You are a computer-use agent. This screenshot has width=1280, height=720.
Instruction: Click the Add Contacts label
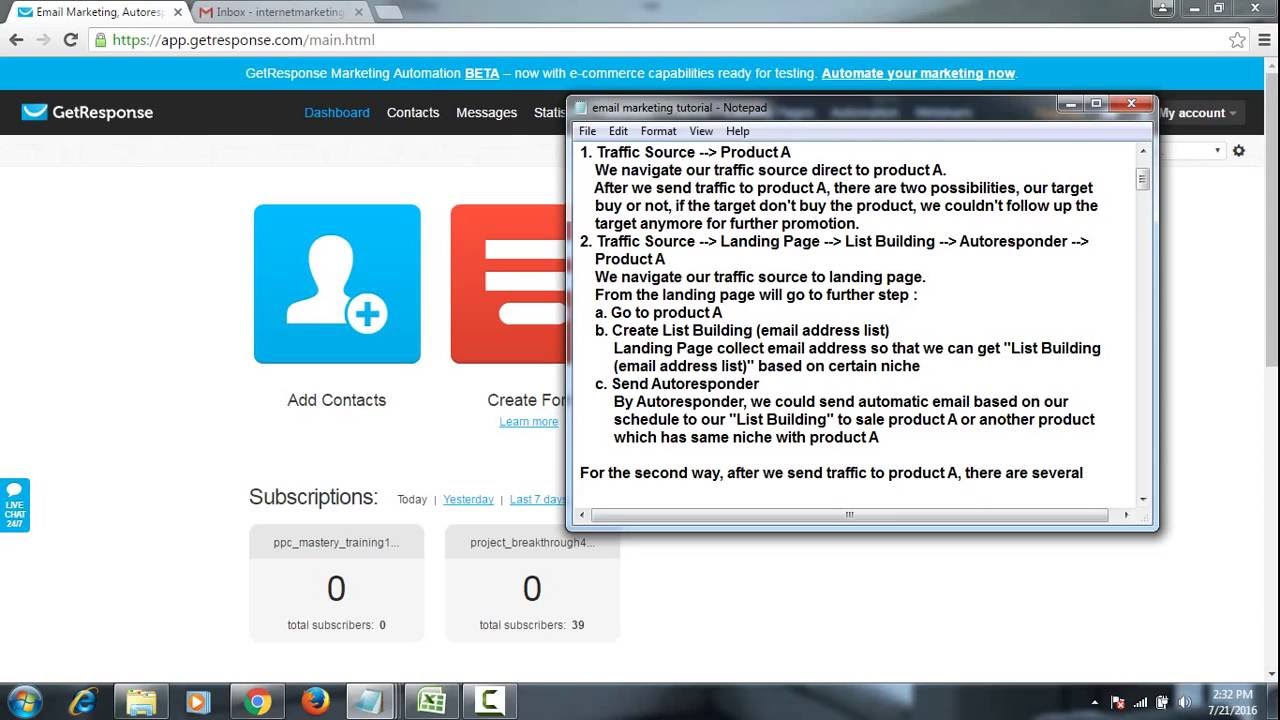[x=337, y=400]
